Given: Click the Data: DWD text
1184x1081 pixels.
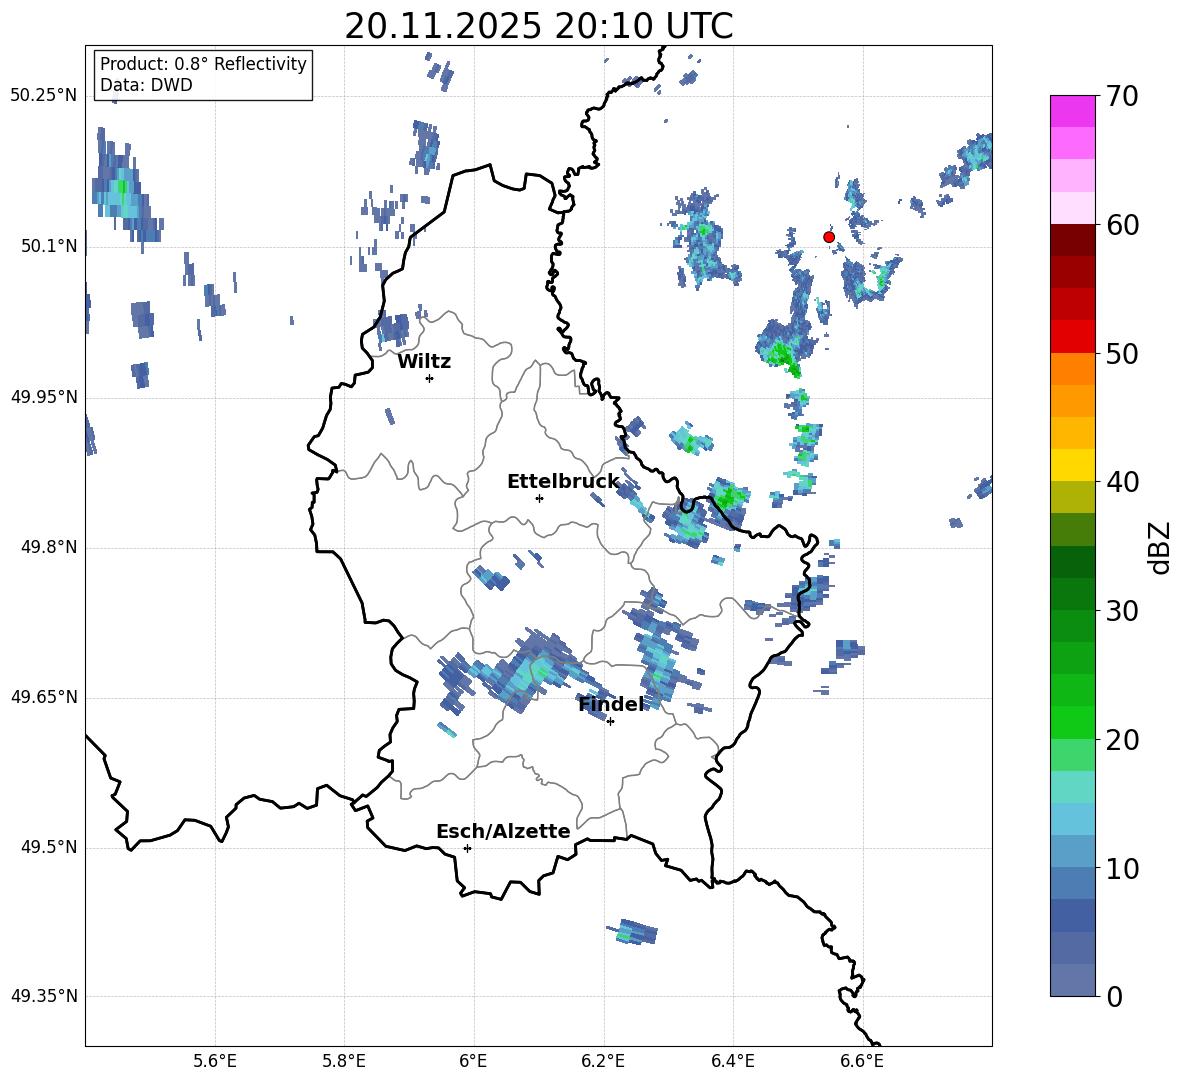Looking at the screenshot, I should [146, 85].
